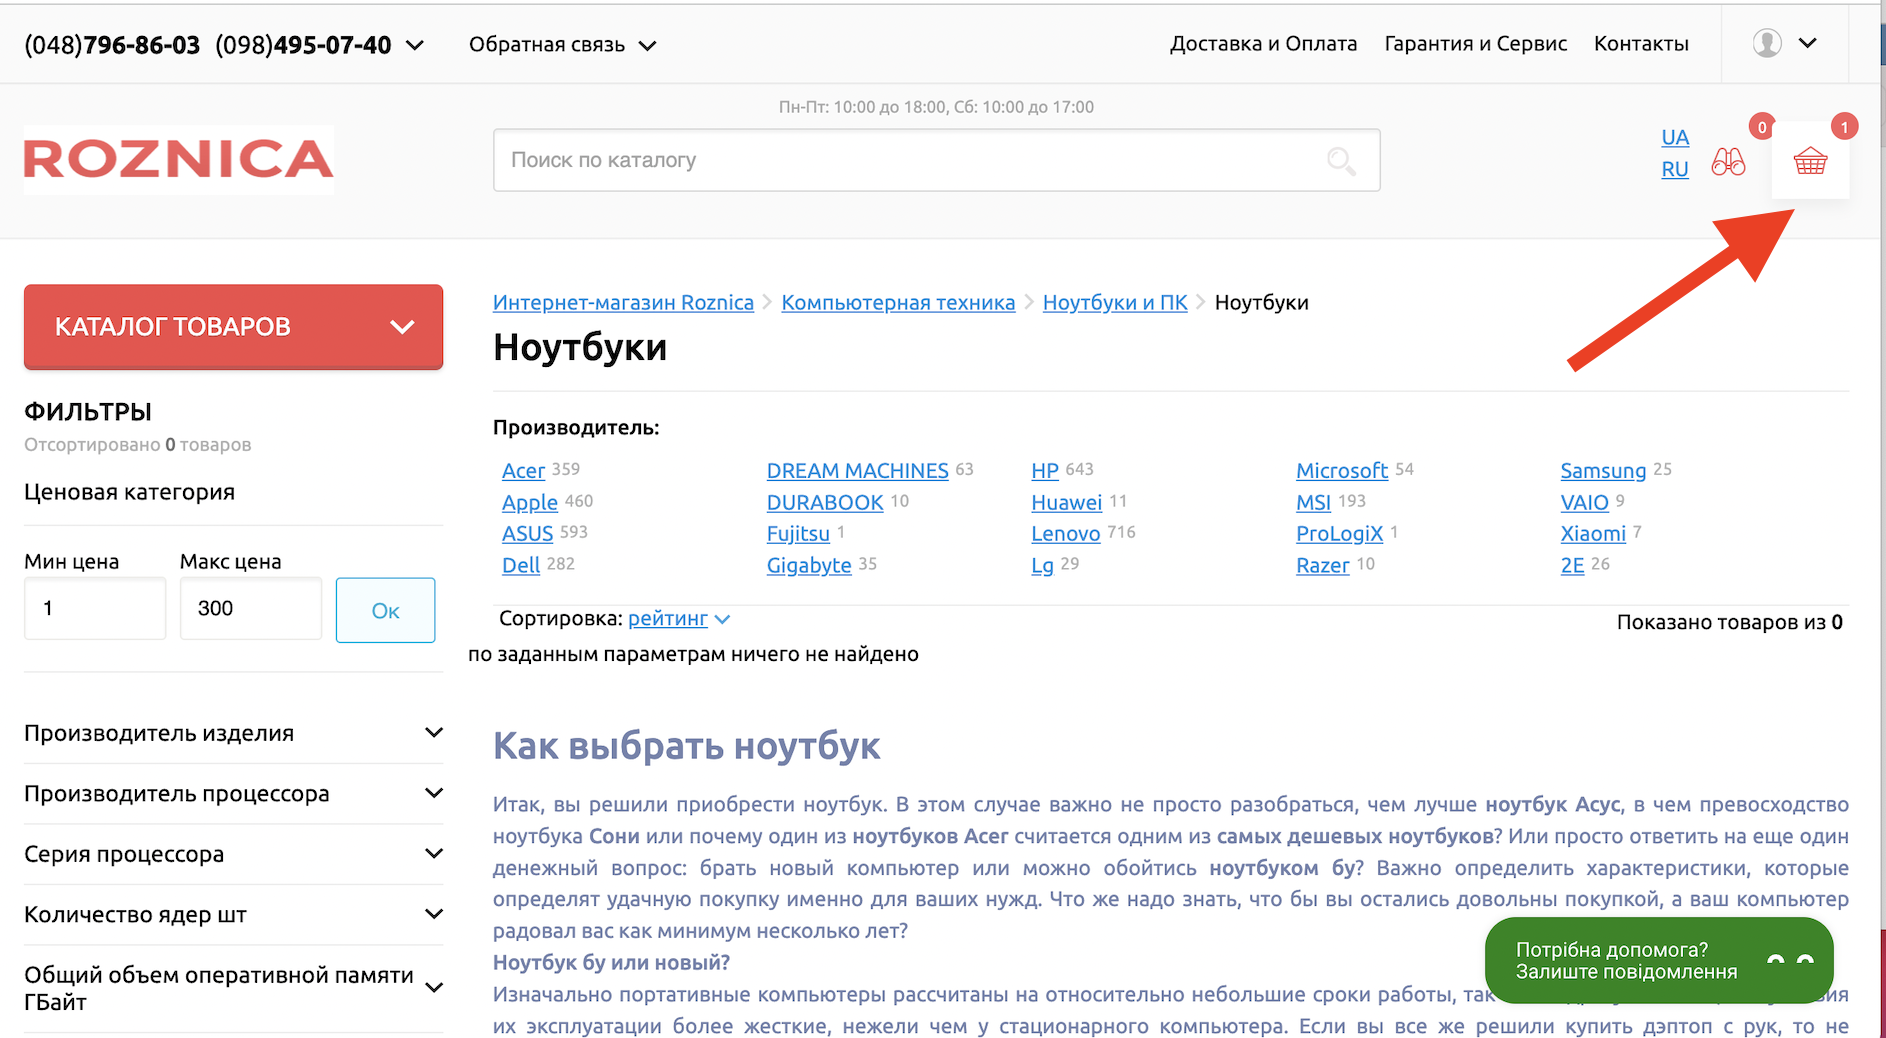Open the green help chat widget
This screenshot has height=1038, width=1886.
1658,960
